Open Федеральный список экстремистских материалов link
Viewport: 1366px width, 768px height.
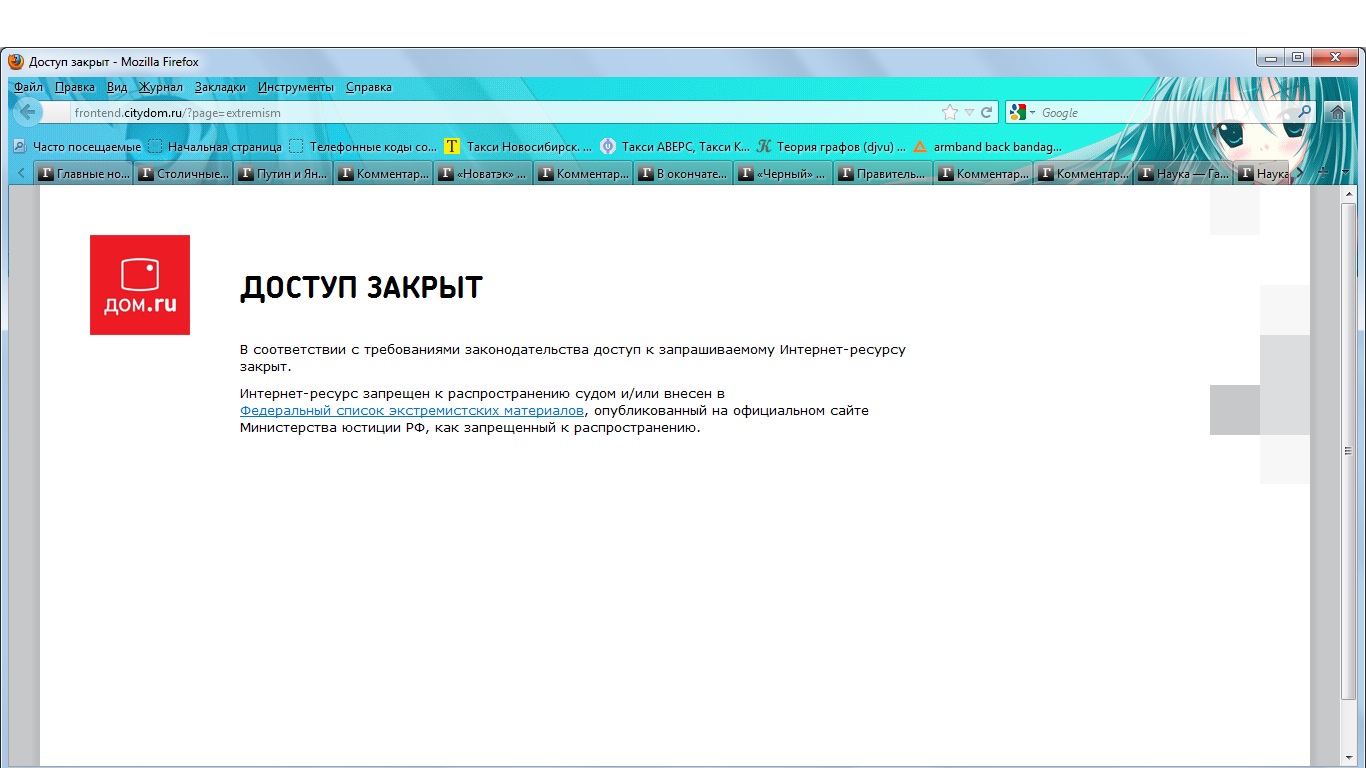pyautogui.click(x=412, y=410)
